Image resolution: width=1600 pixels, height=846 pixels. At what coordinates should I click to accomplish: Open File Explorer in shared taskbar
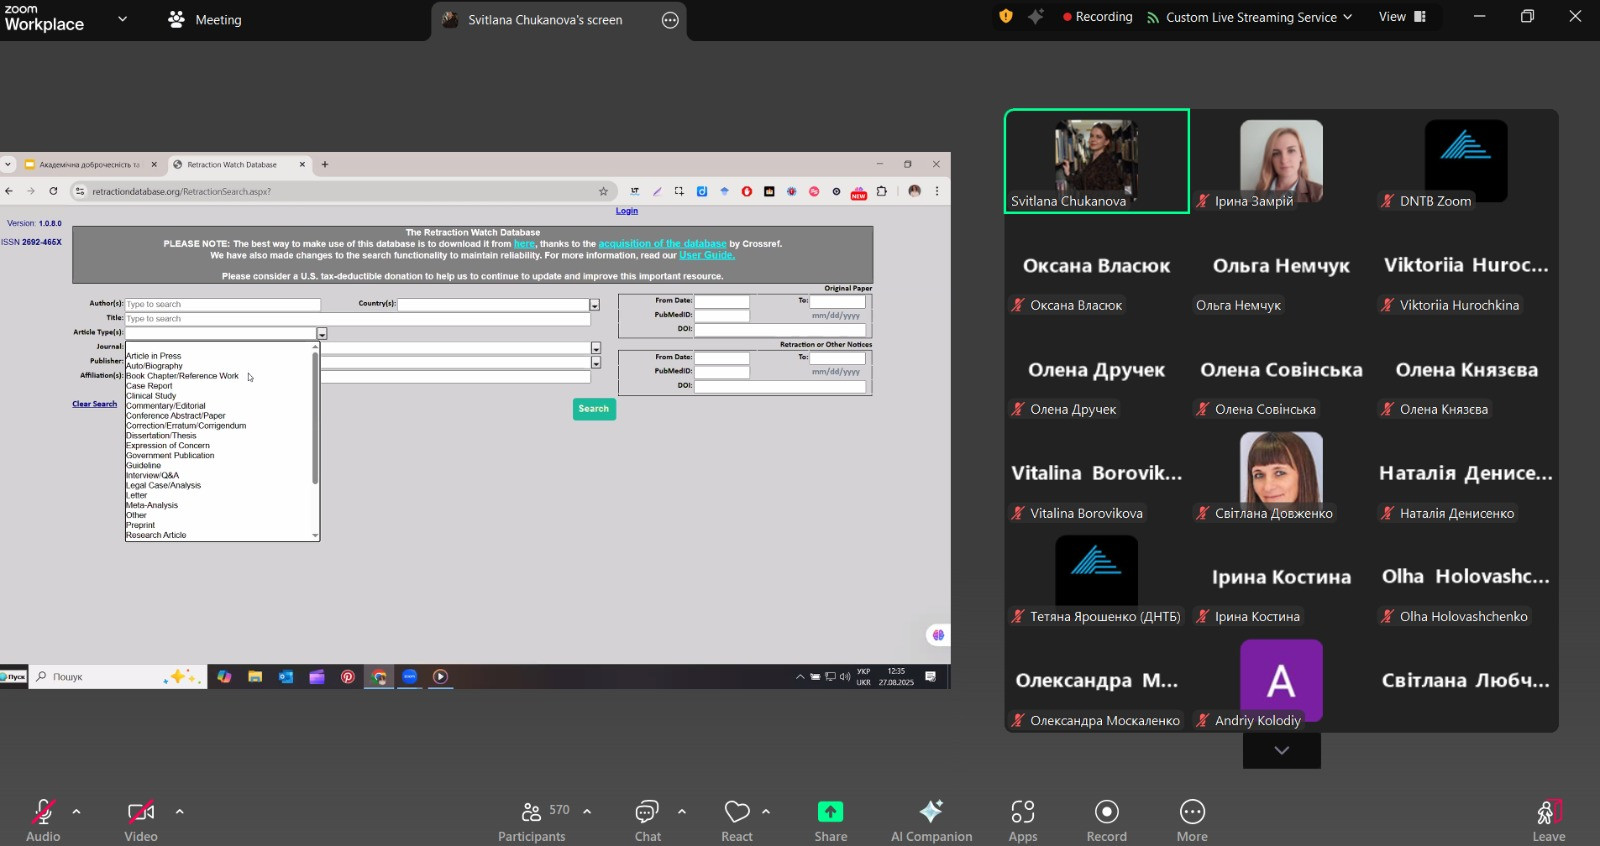[255, 677]
